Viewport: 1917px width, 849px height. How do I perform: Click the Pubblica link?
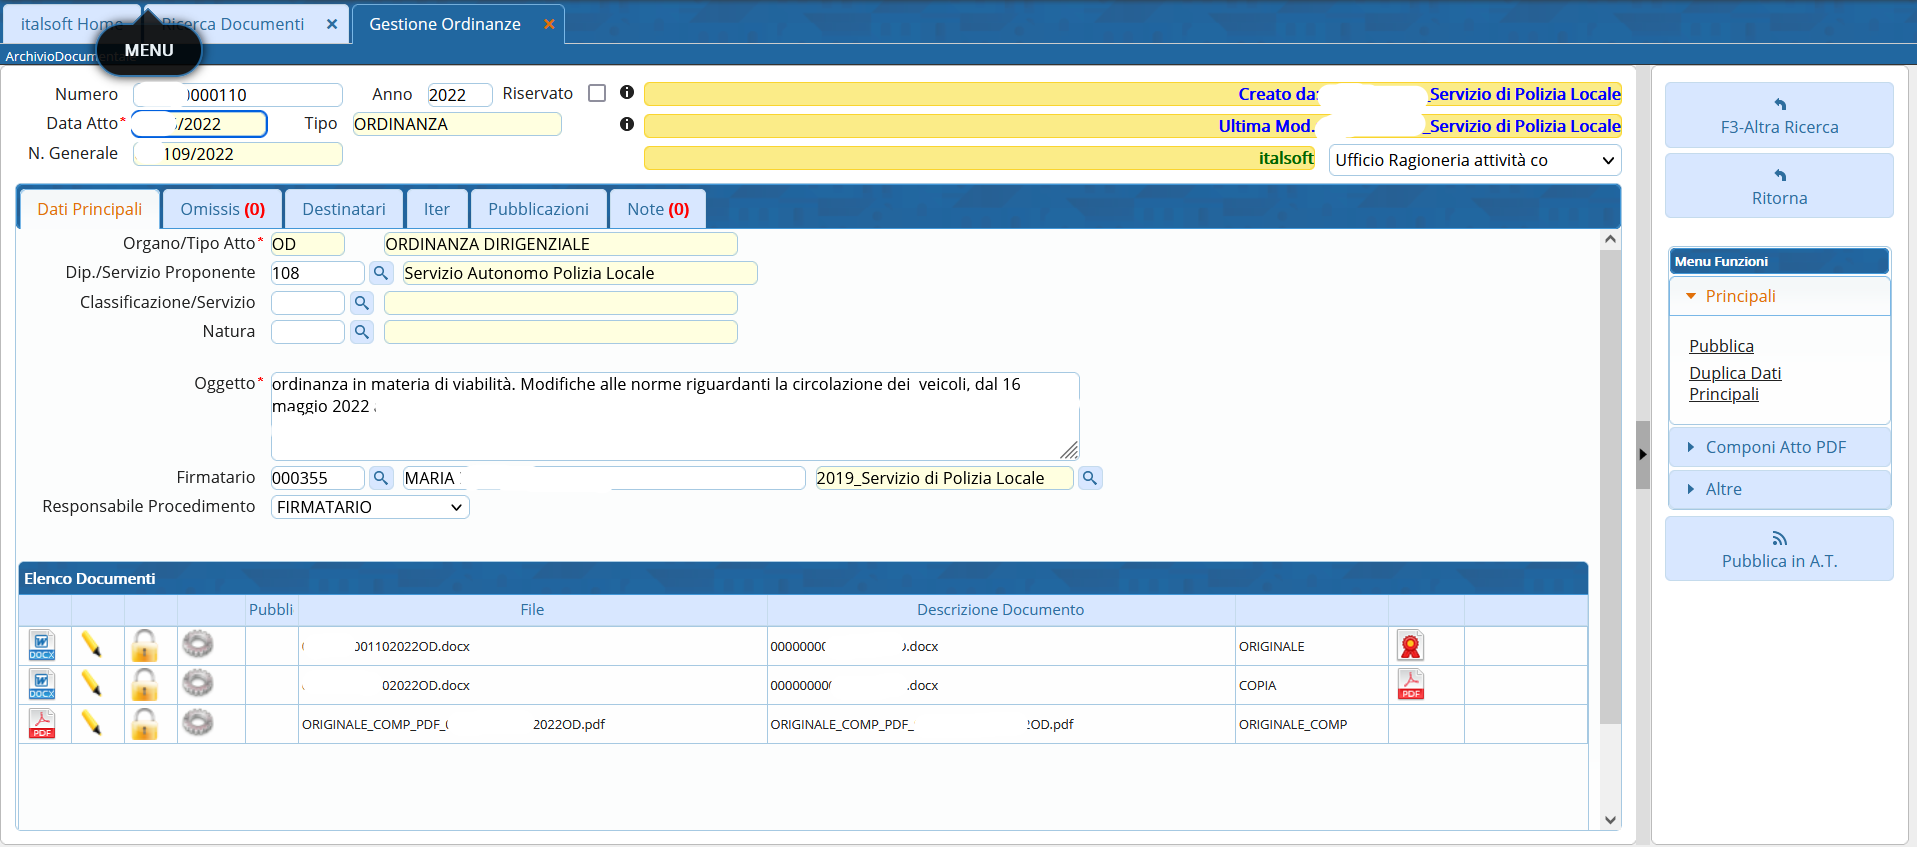(x=1721, y=346)
